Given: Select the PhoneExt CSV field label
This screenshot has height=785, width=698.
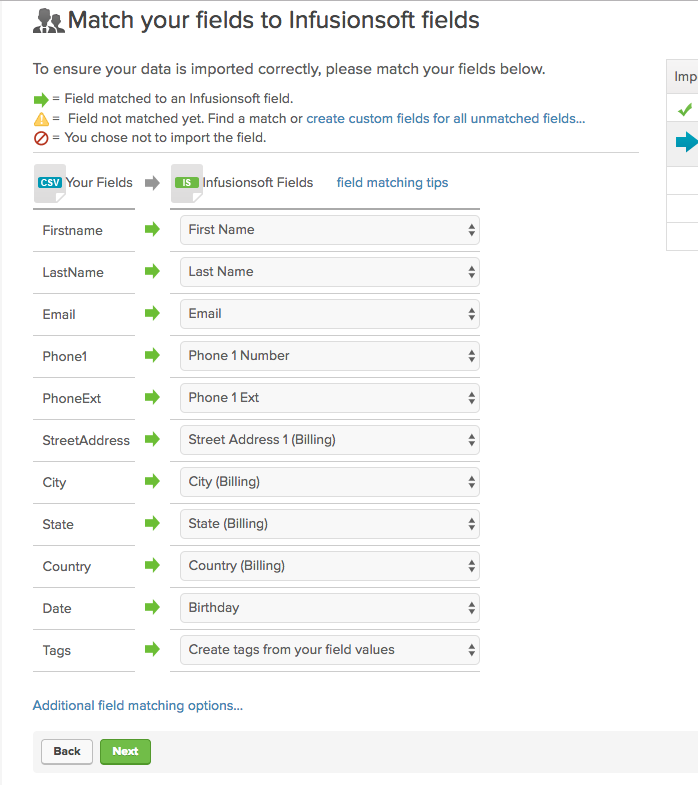Looking at the screenshot, I should coord(72,399).
